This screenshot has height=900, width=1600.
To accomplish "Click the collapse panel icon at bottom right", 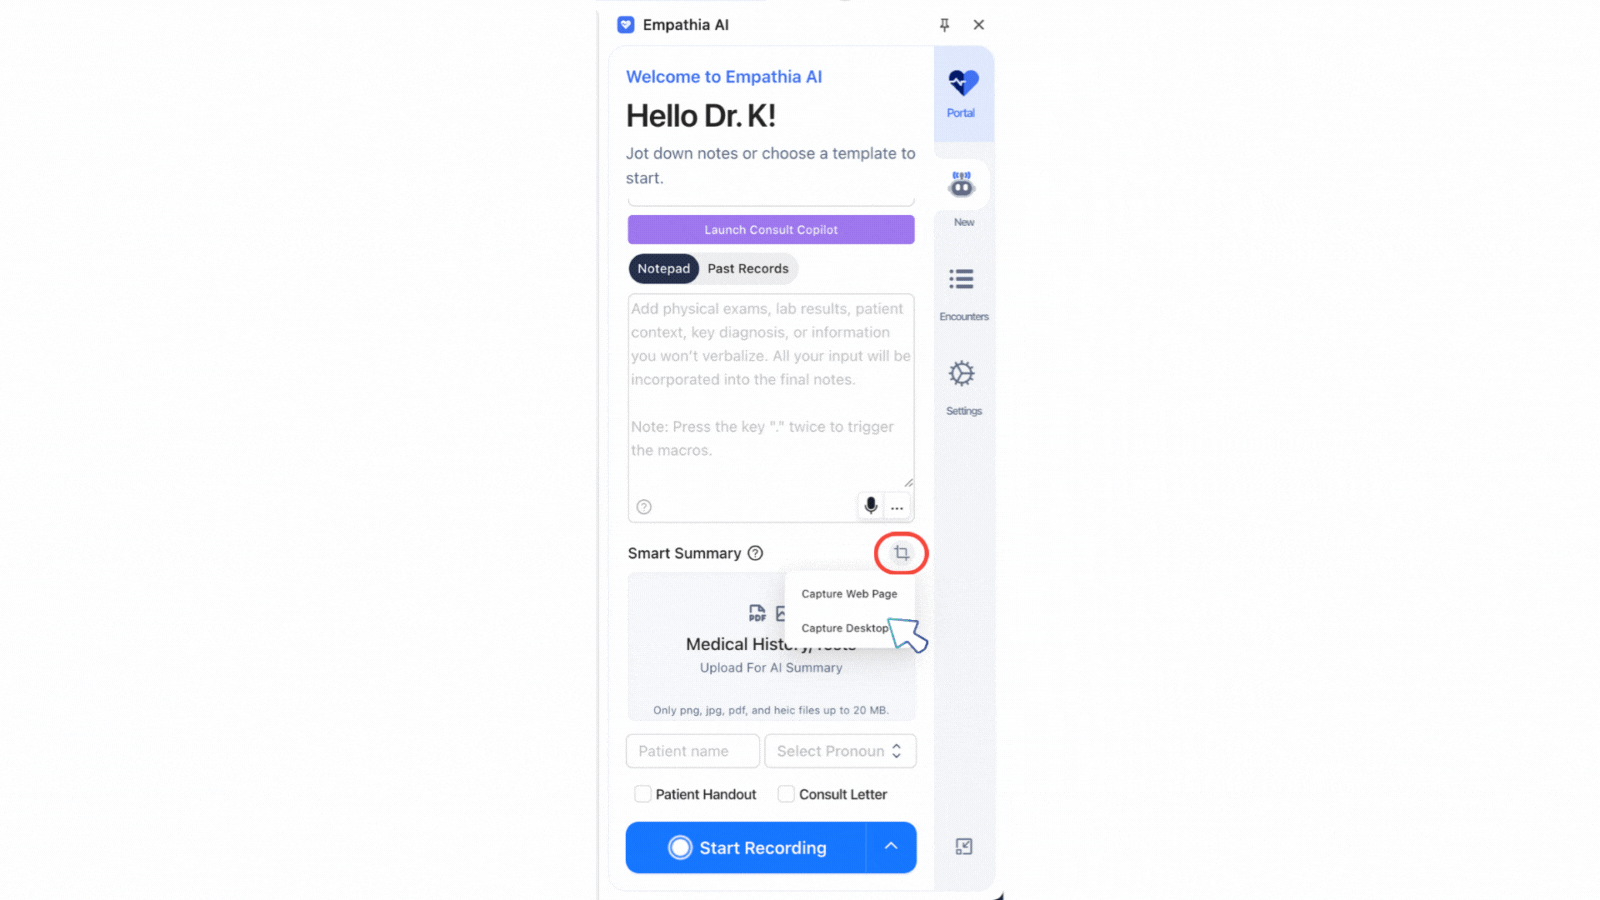I will (964, 846).
